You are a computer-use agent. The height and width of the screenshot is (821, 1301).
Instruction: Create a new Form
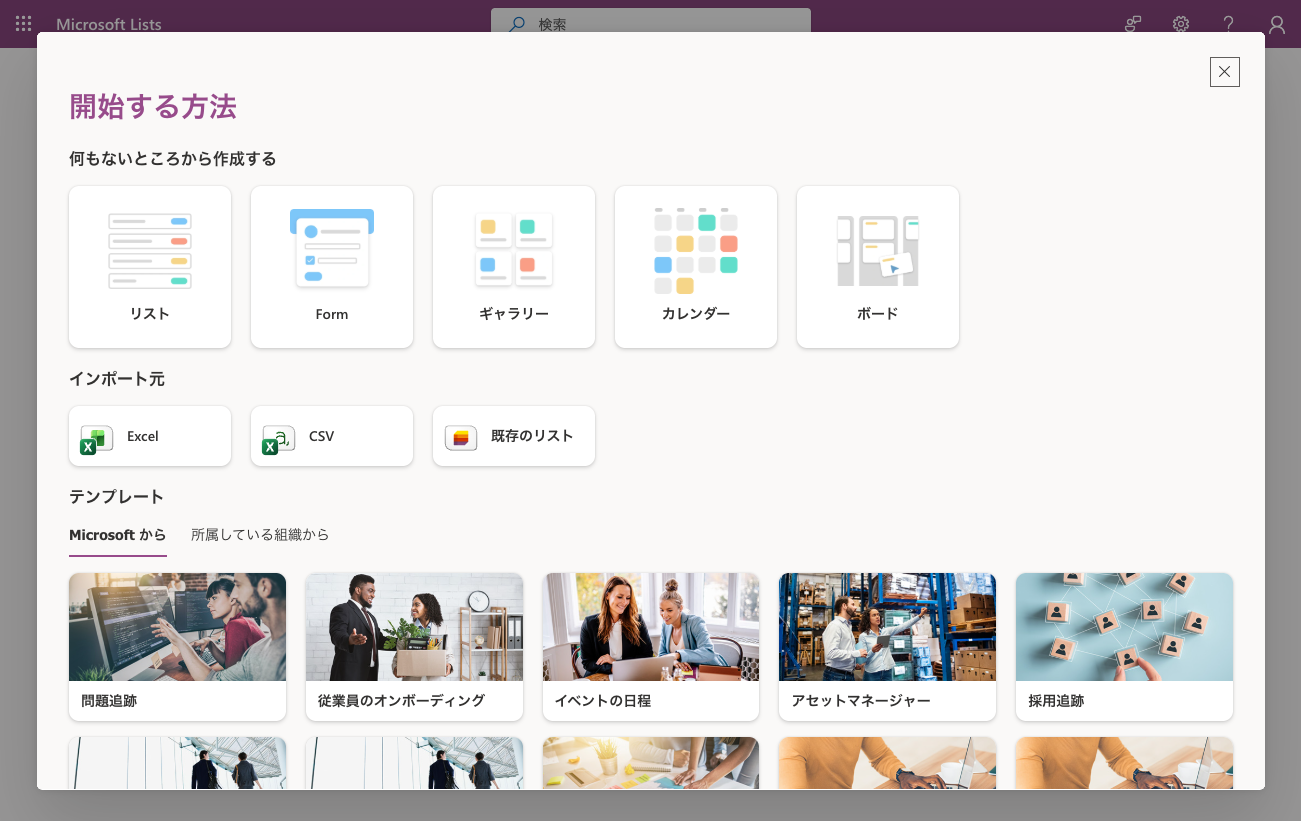(x=332, y=267)
